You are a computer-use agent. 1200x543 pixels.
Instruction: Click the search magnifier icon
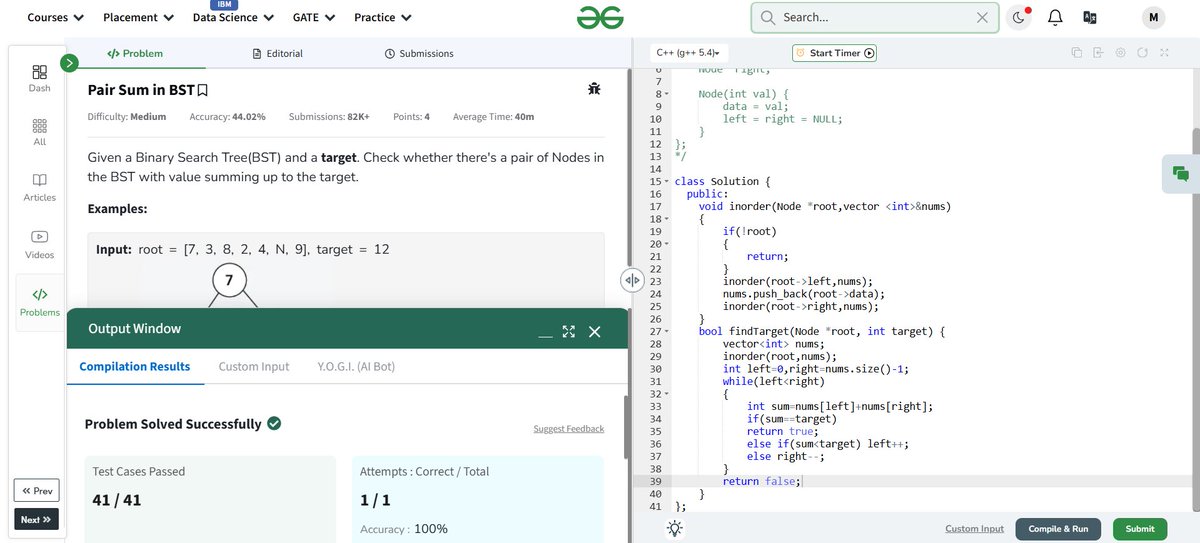click(768, 18)
